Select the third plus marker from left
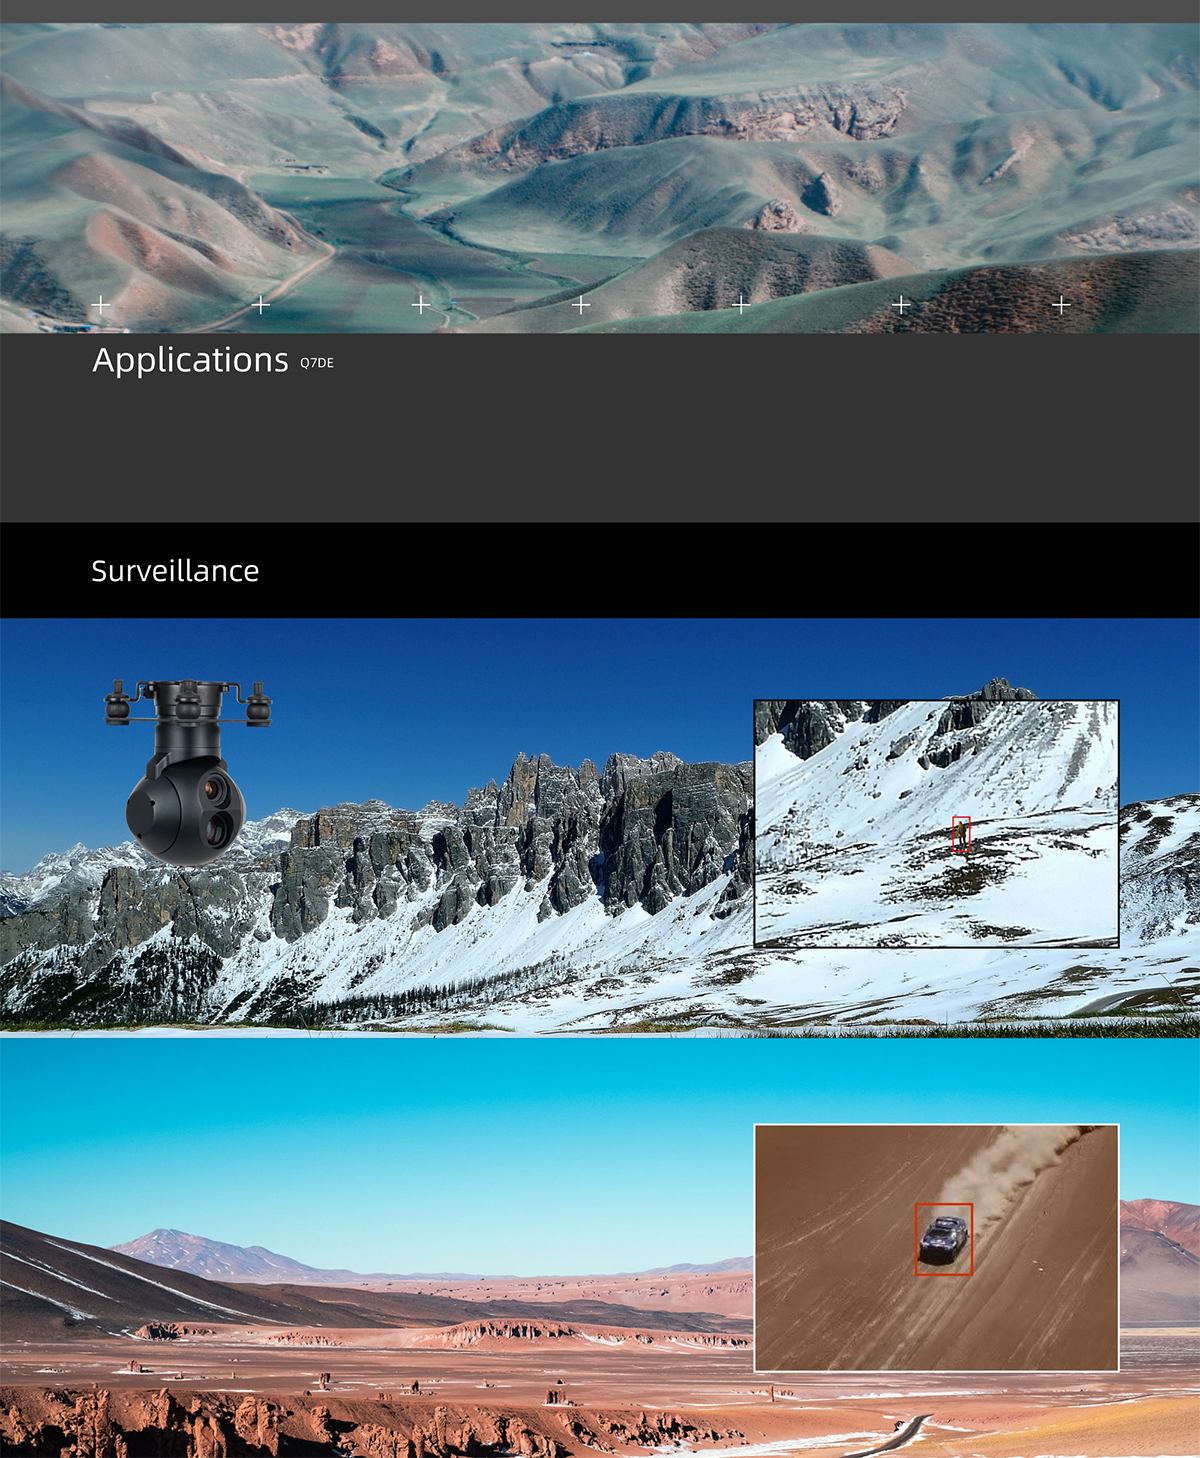The width and height of the screenshot is (1200, 1458). pos(421,304)
